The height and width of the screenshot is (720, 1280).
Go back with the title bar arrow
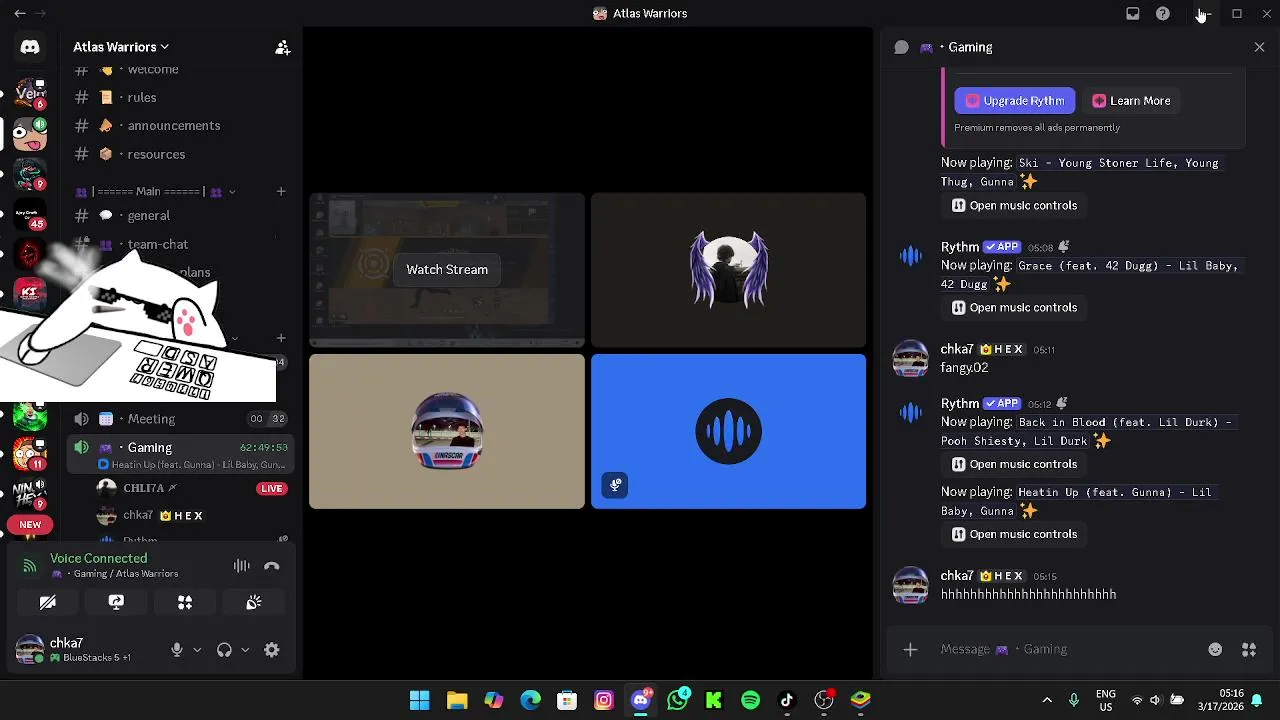click(x=19, y=14)
